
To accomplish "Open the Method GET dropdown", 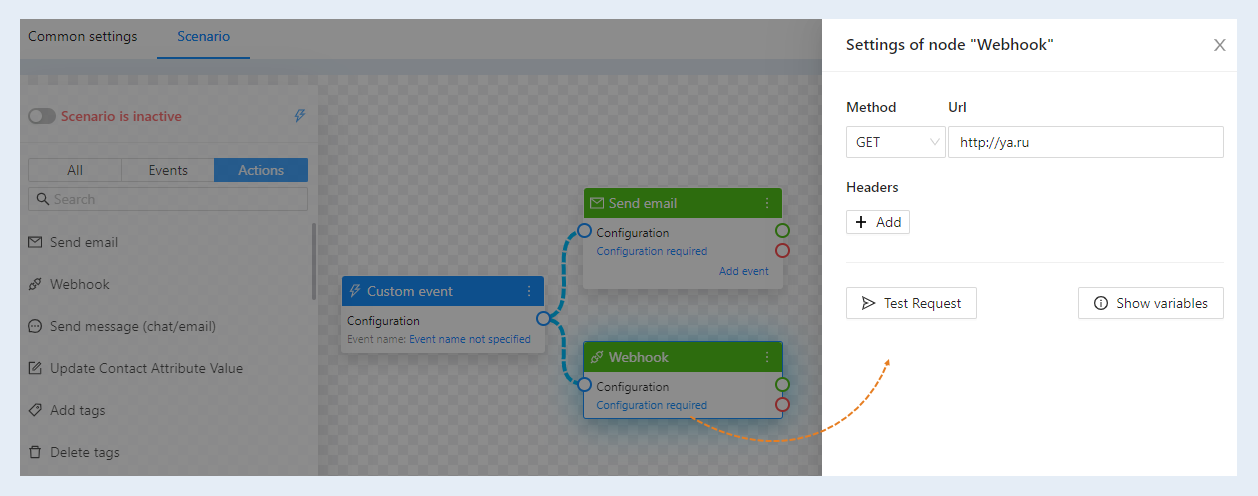I will coord(895,142).
